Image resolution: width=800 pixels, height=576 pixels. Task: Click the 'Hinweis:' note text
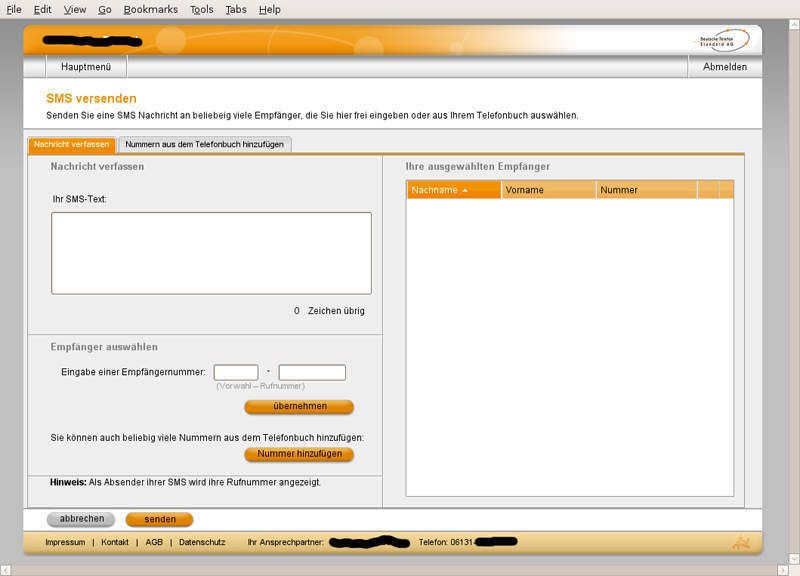(185, 482)
